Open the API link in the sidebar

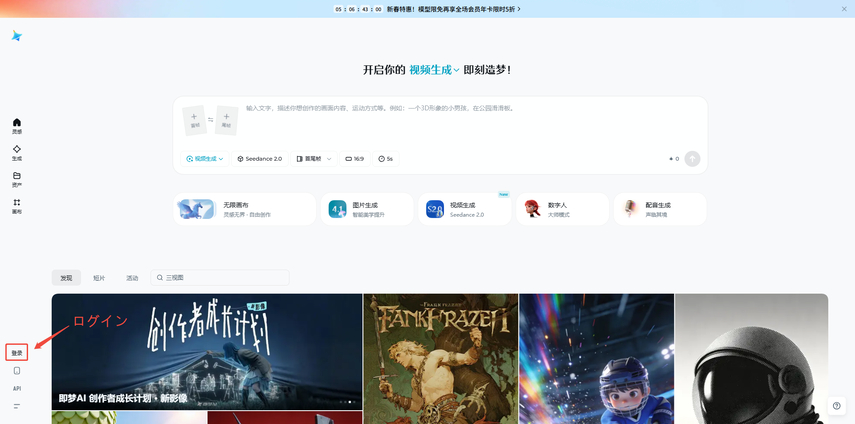(x=17, y=389)
